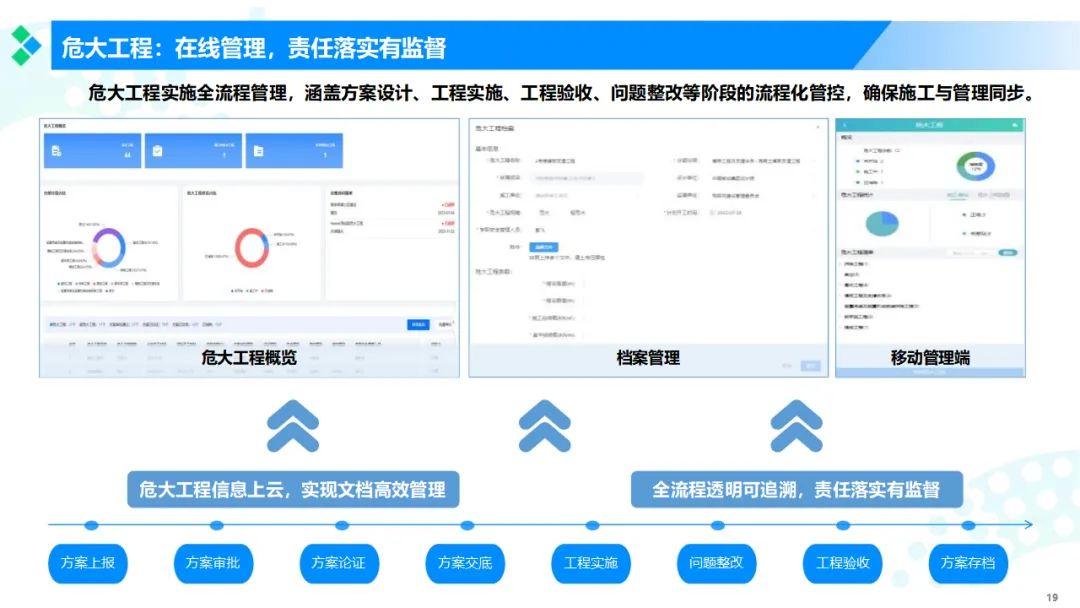
Task: Select the 方案存档 step pill
Action: coord(968,563)
